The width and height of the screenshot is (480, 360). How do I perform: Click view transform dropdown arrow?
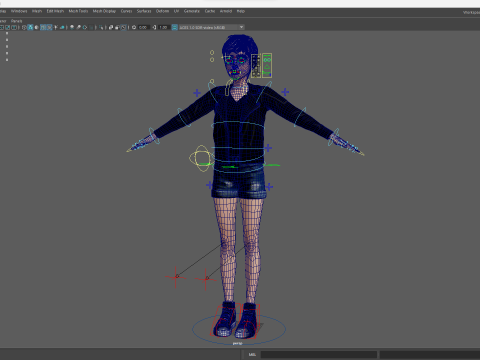tap(241, 27)
